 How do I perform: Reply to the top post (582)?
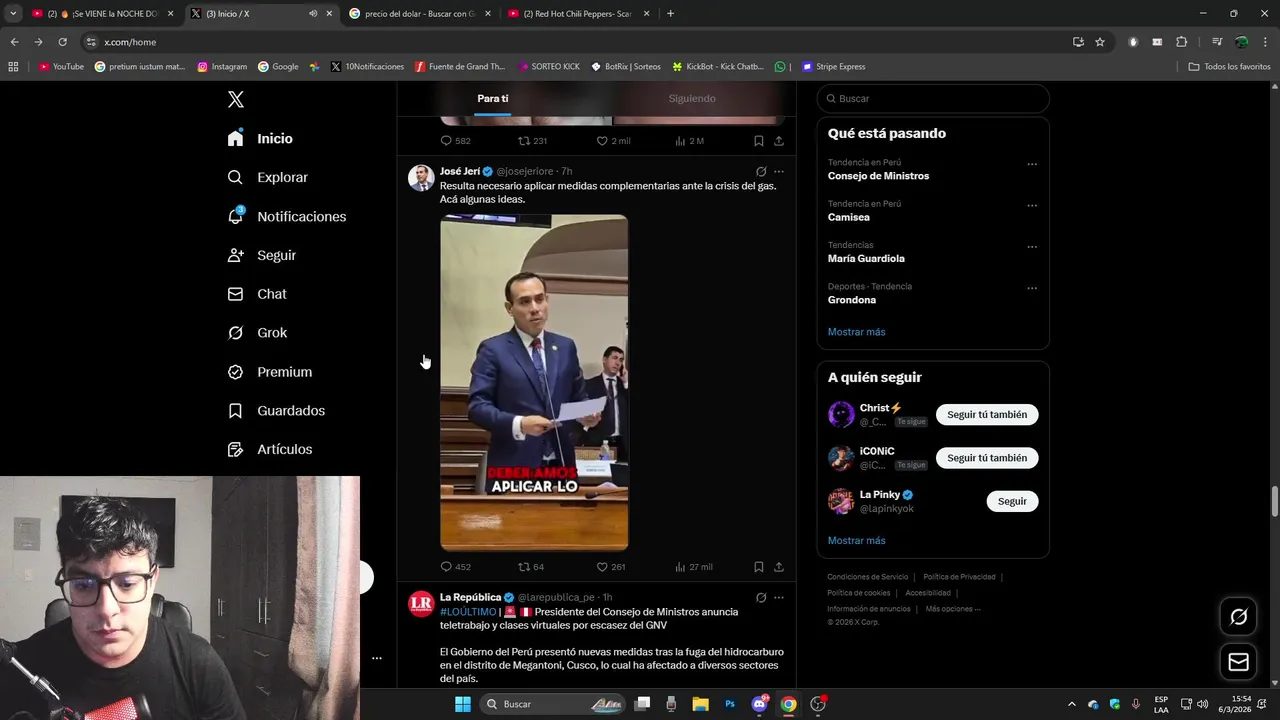tap(455, 141)
